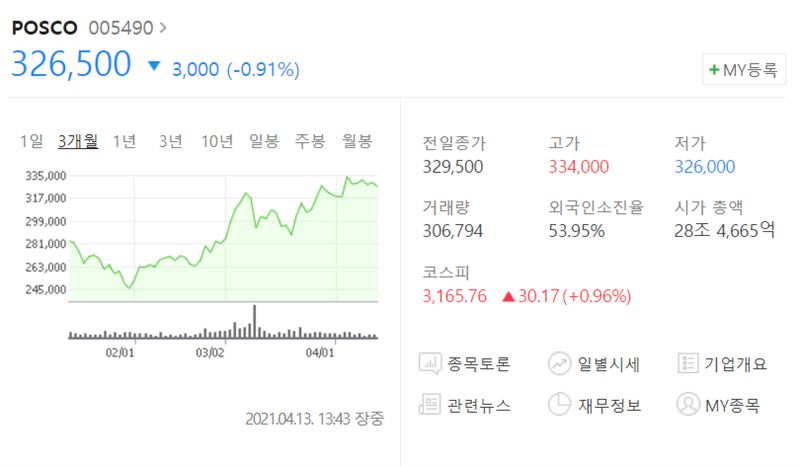This screenshot has height=467, width=800.
Task: Open the 일별시세 daily price icon
Action: pos(560,363)
